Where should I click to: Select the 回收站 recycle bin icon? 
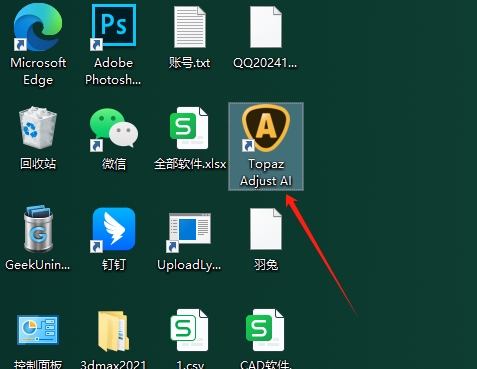click(38, 128)
